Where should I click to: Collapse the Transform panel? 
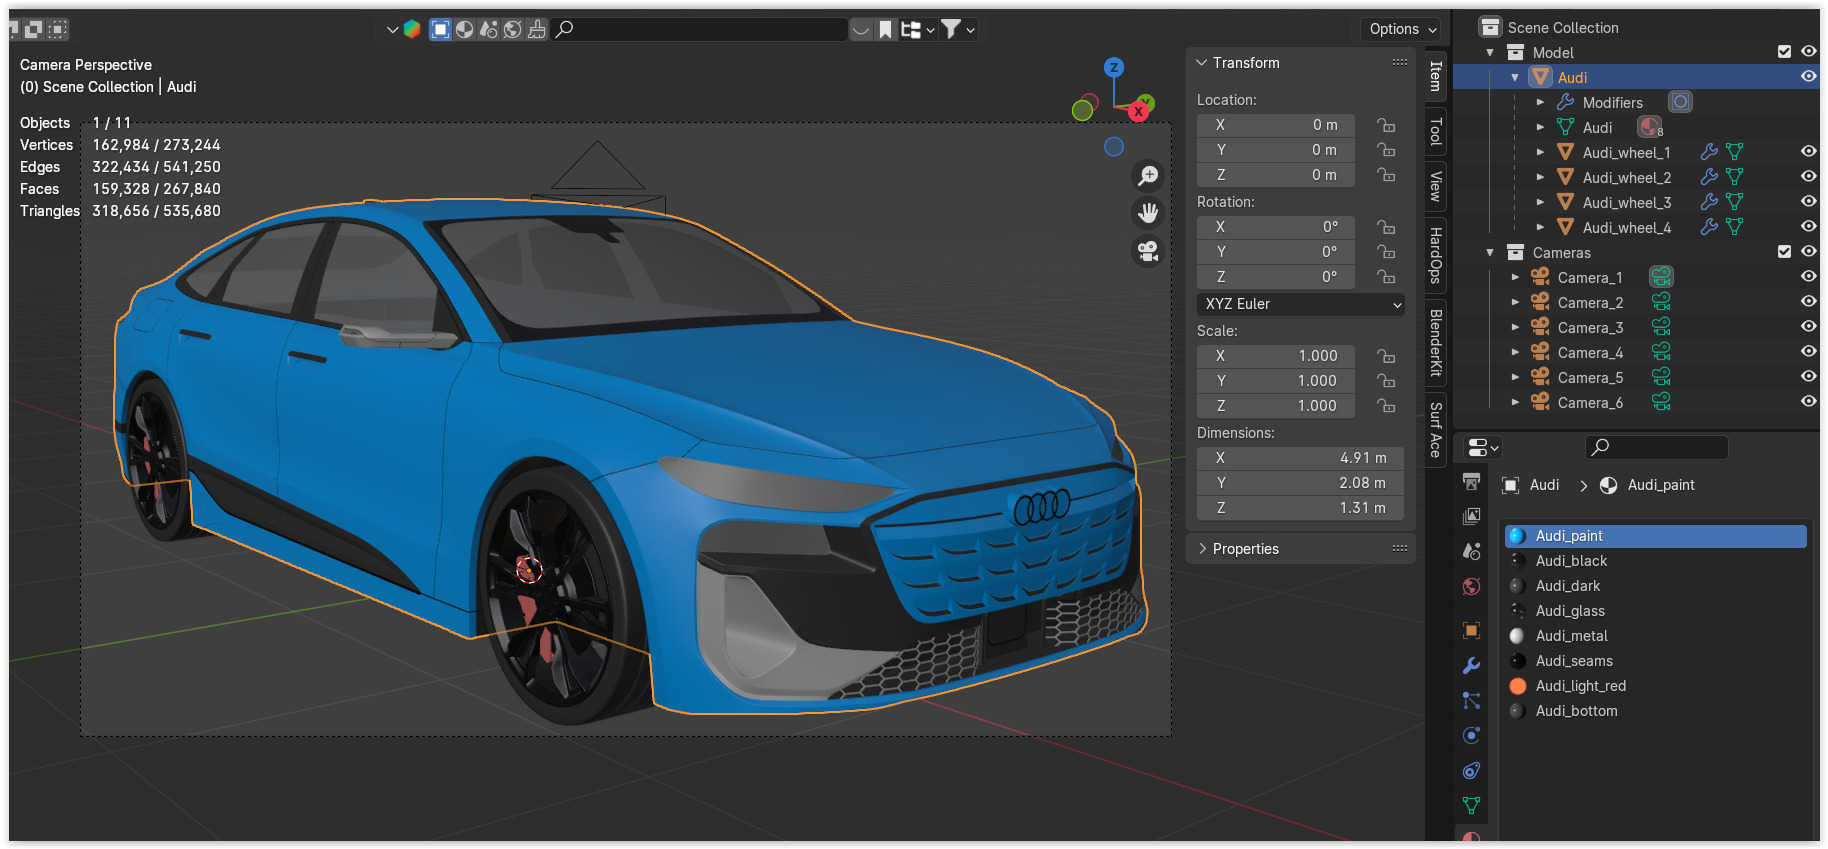(x=1202, y=63)
